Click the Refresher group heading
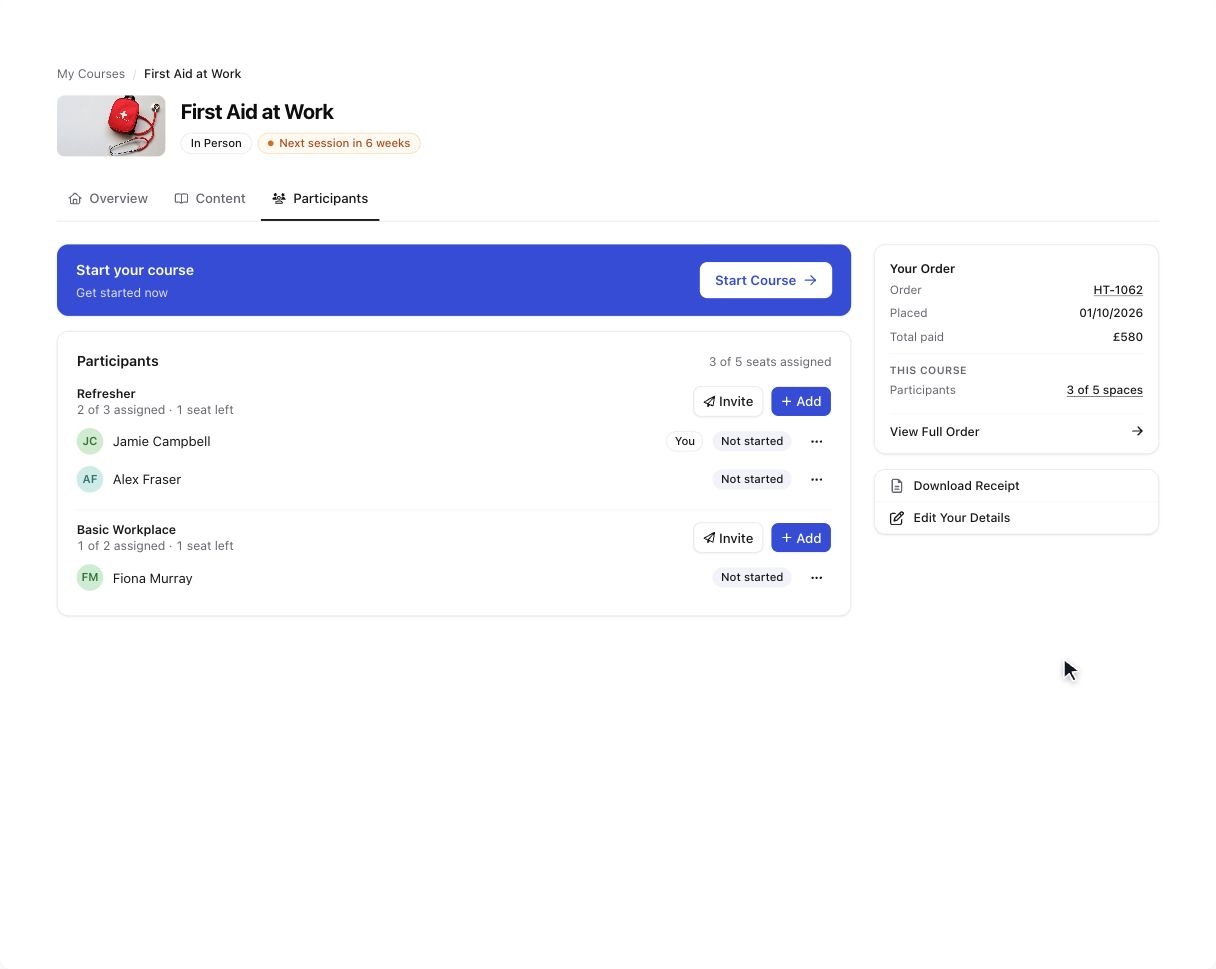The image size is (1216, 969). tap(106, 394)
